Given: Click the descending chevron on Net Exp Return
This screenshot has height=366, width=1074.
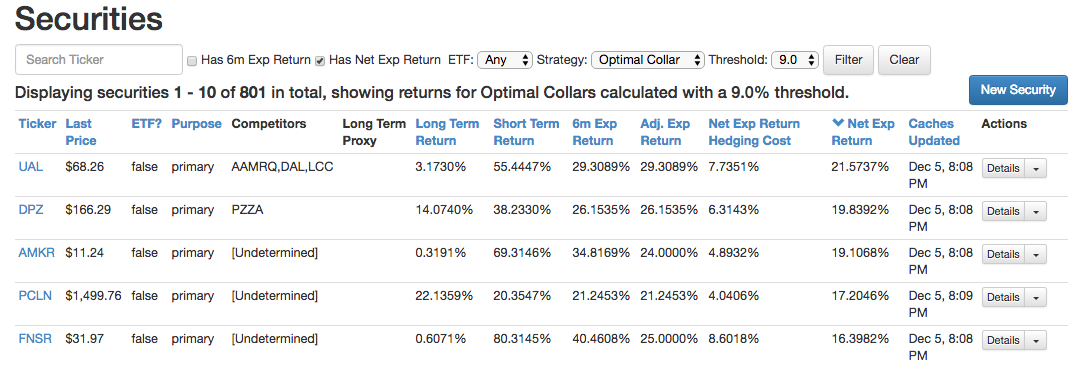Looking at the screenshot, I should tap(838, 123).
